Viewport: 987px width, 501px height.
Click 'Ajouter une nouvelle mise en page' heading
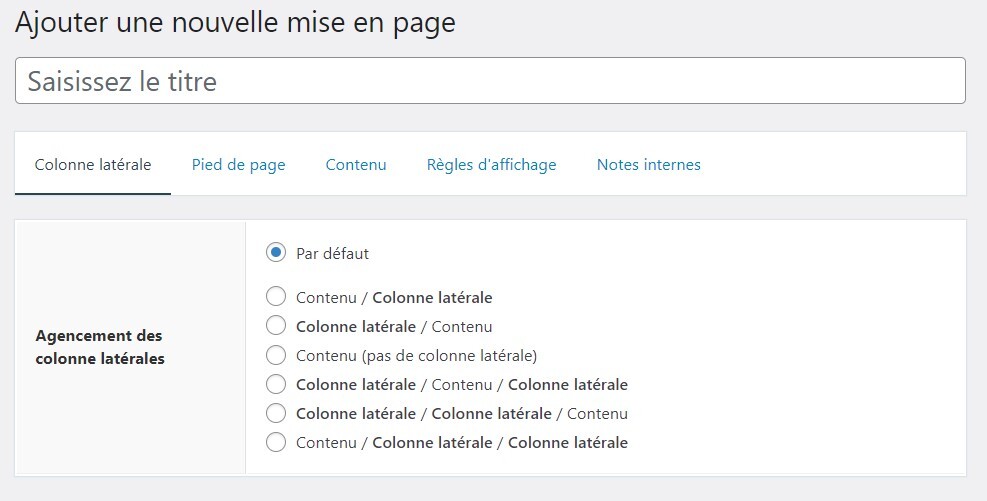click(x=235, y=23)
